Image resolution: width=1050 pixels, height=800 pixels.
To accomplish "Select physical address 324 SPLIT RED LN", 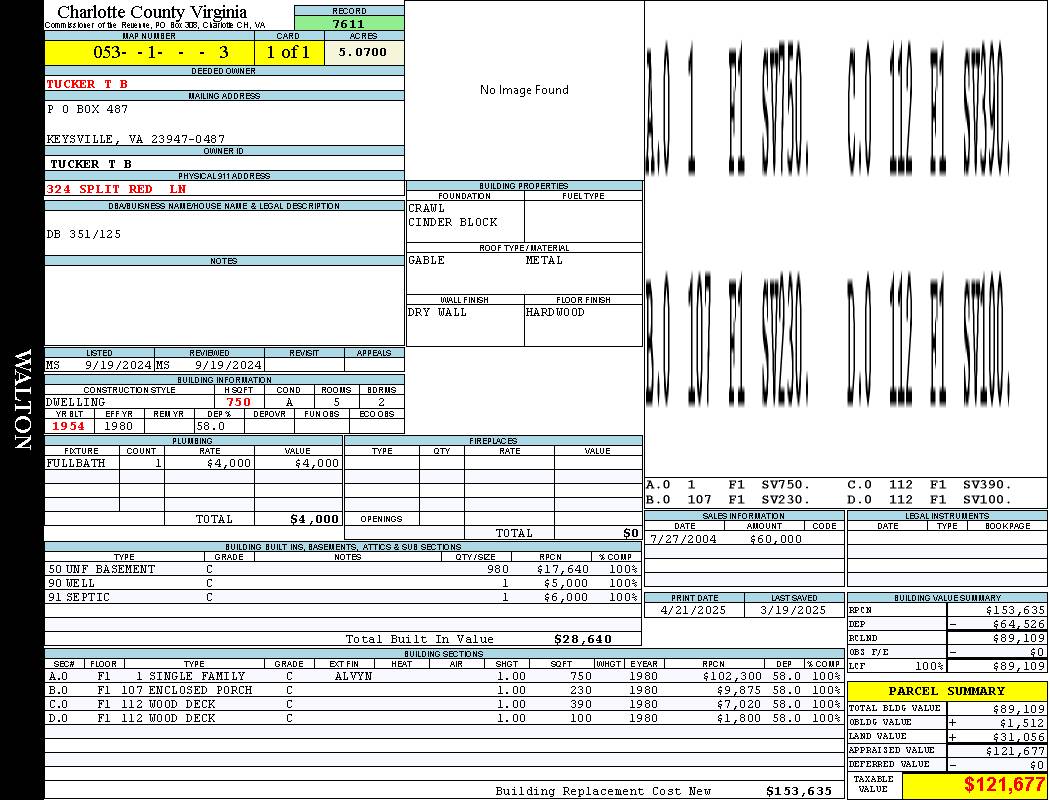I will (116, 189).
